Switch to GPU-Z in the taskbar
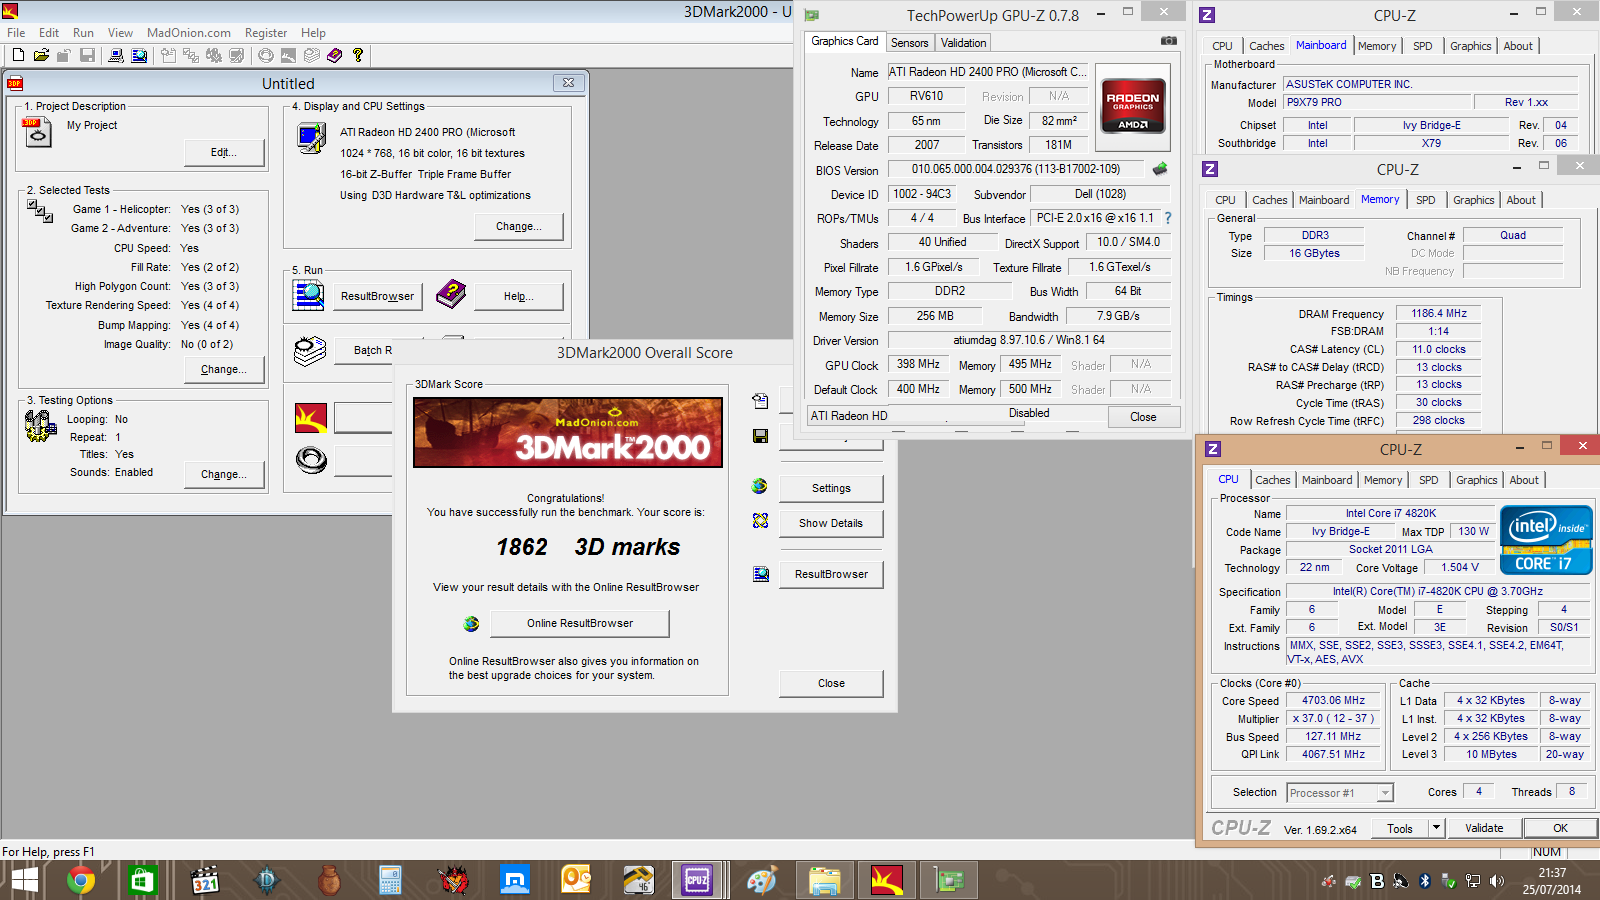 (948, 880)
